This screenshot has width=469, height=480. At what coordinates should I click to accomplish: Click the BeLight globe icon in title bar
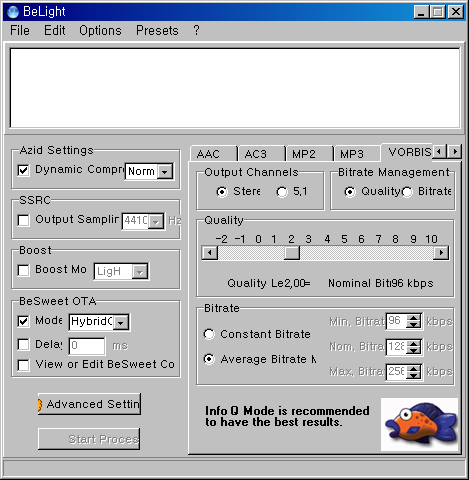(13, 12)
